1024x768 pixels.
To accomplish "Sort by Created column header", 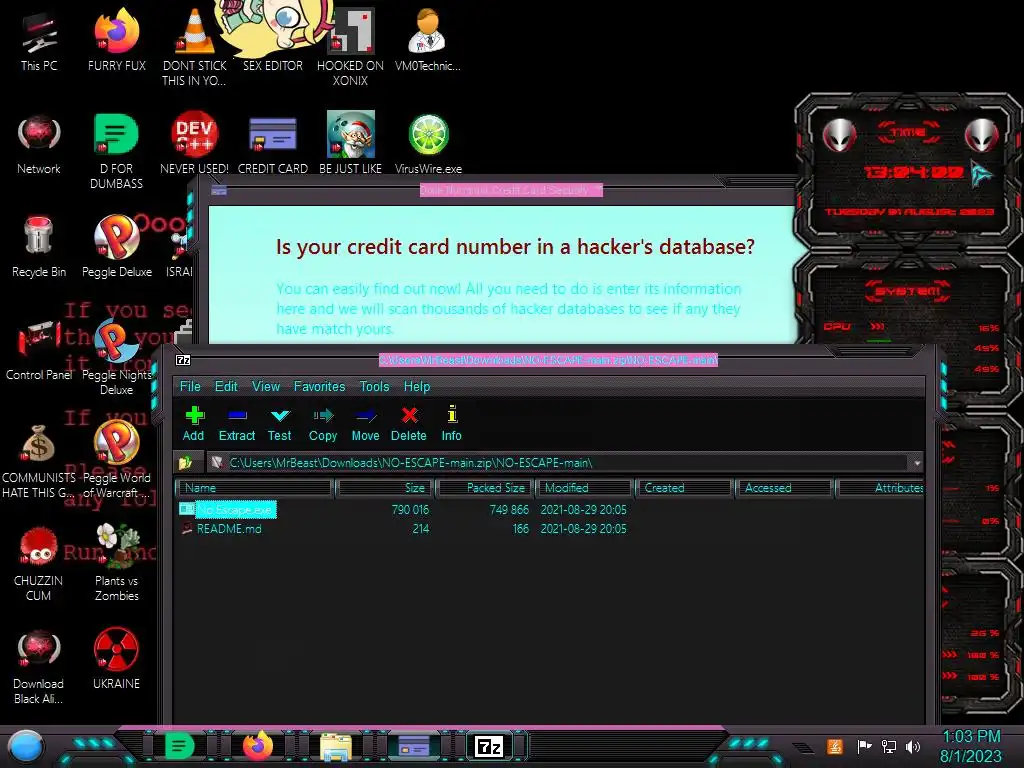I will [x=684, y=488].
